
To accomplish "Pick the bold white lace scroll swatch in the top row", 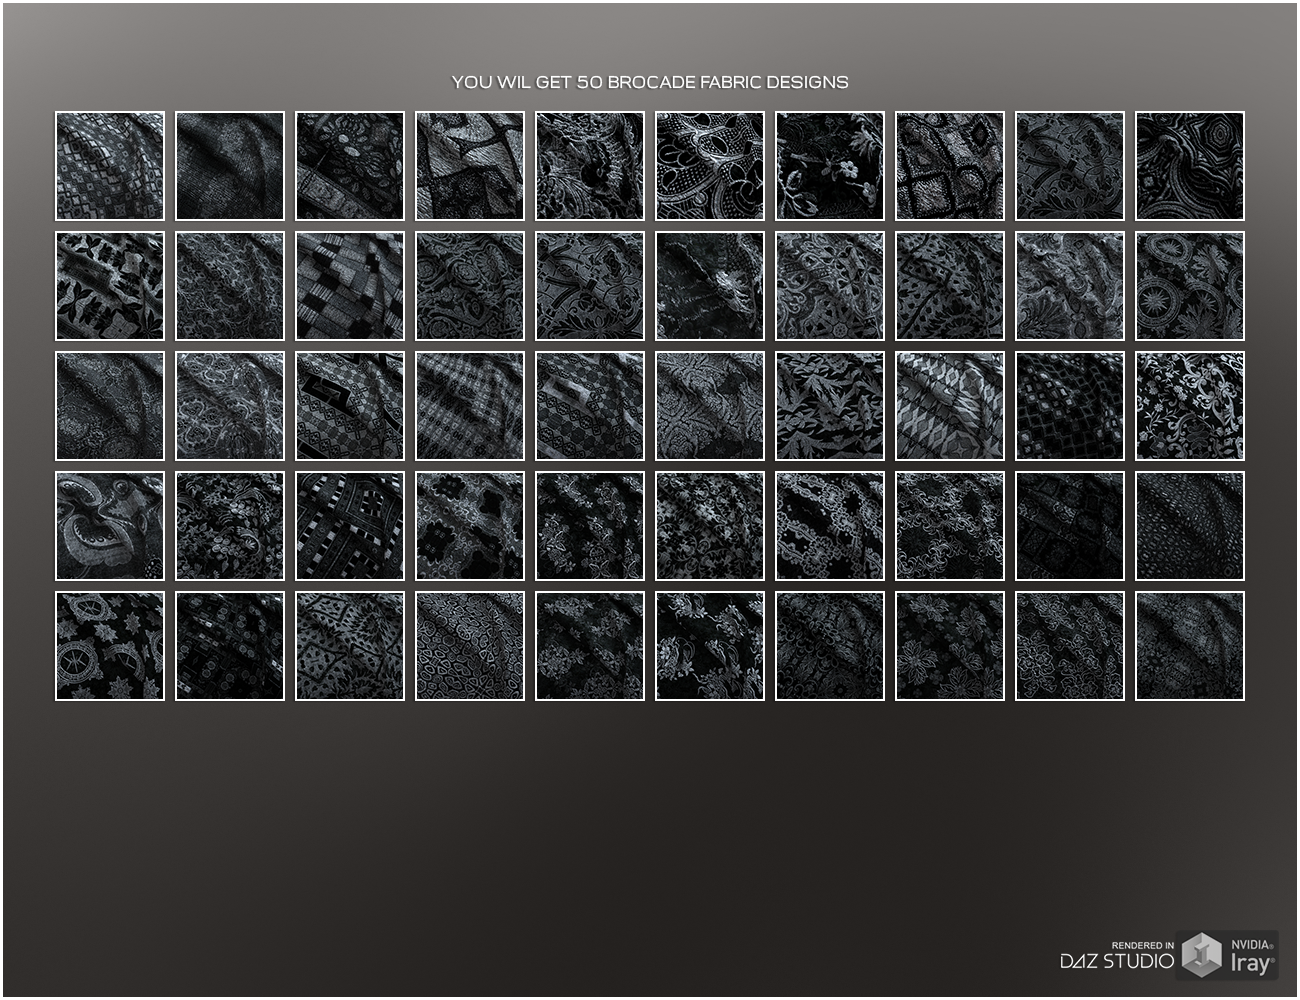I will click(x=710, y=166).
